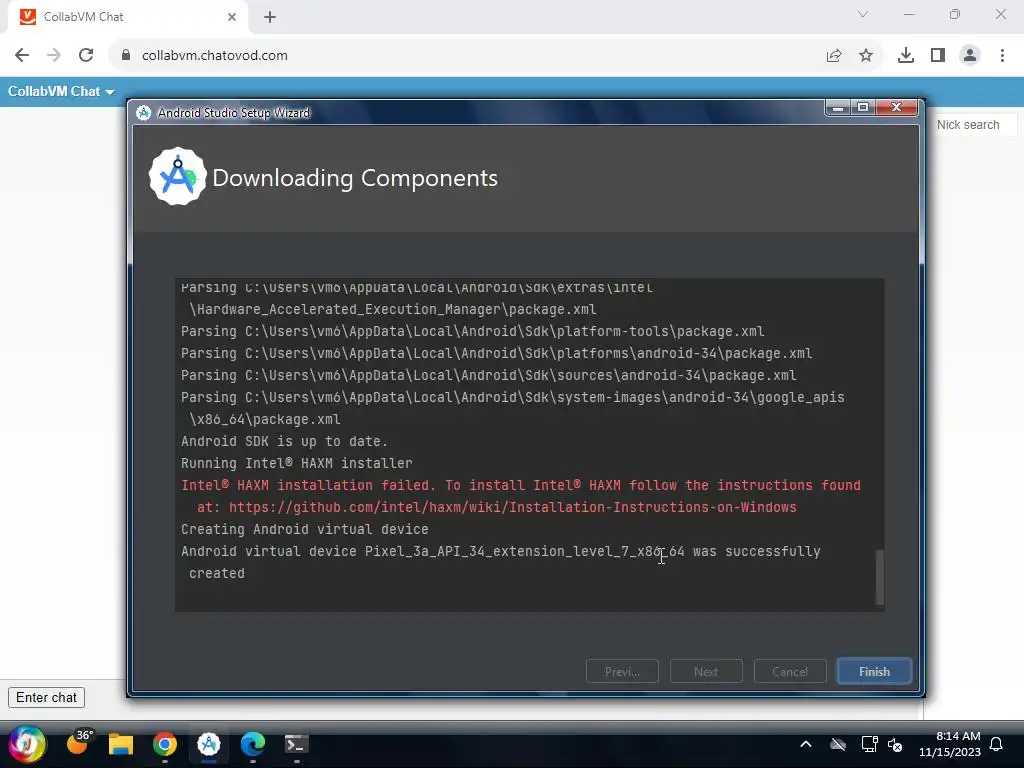Click the Enter chat button
The width and height of the screenshot is (1024, 768).
coord(46,697)
